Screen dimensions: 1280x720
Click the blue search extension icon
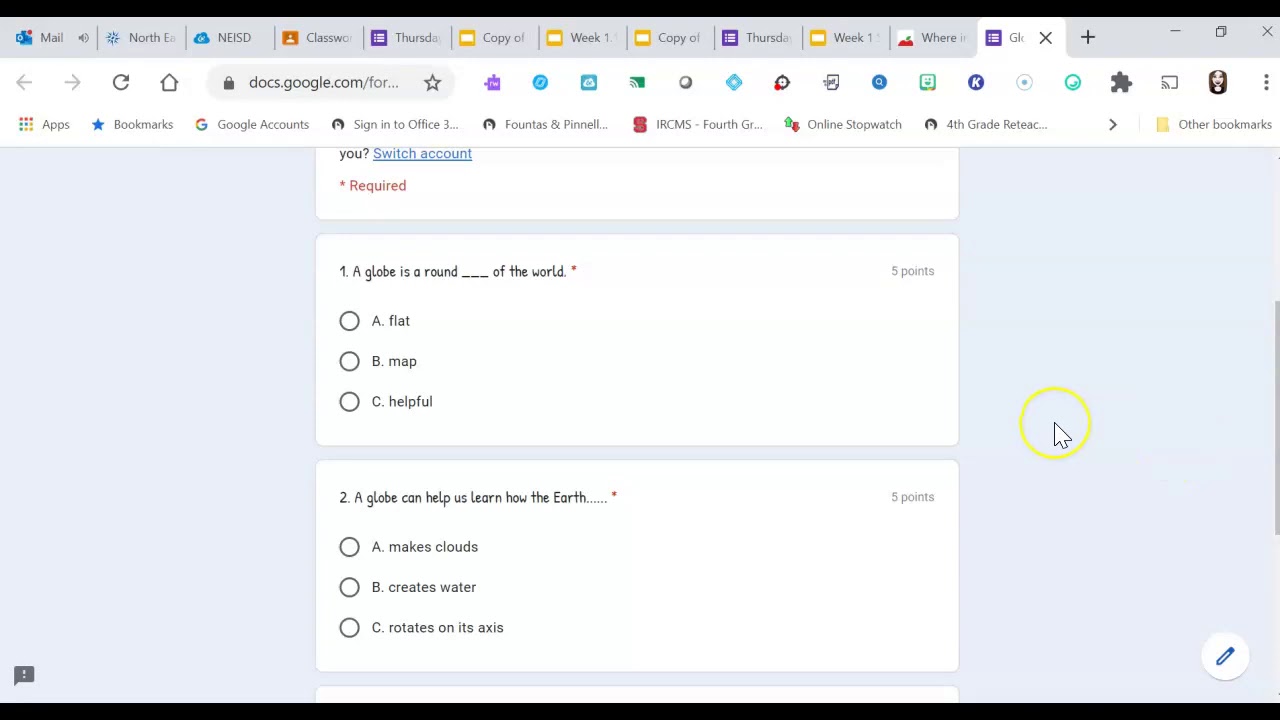pyautogui.click(x=879, y=83)
